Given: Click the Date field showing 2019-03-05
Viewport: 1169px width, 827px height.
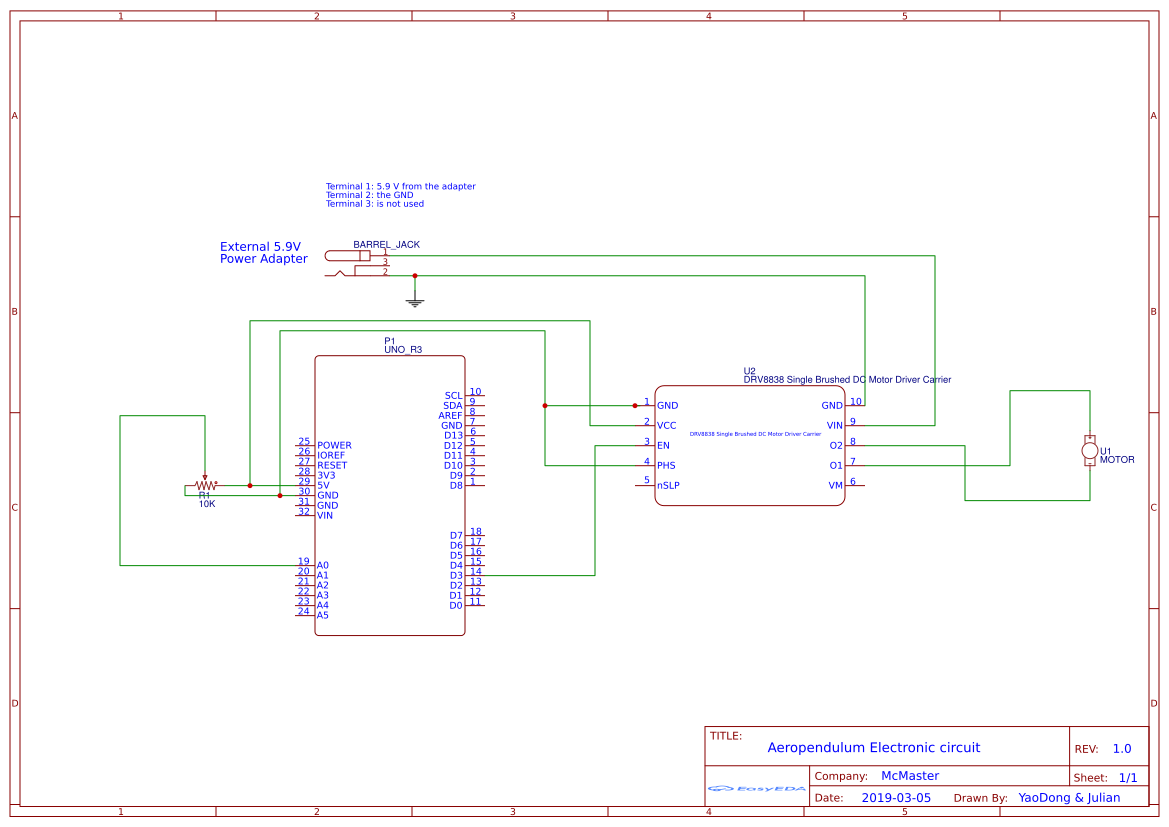Looking at the screenshot, I should tap(898, 797).
